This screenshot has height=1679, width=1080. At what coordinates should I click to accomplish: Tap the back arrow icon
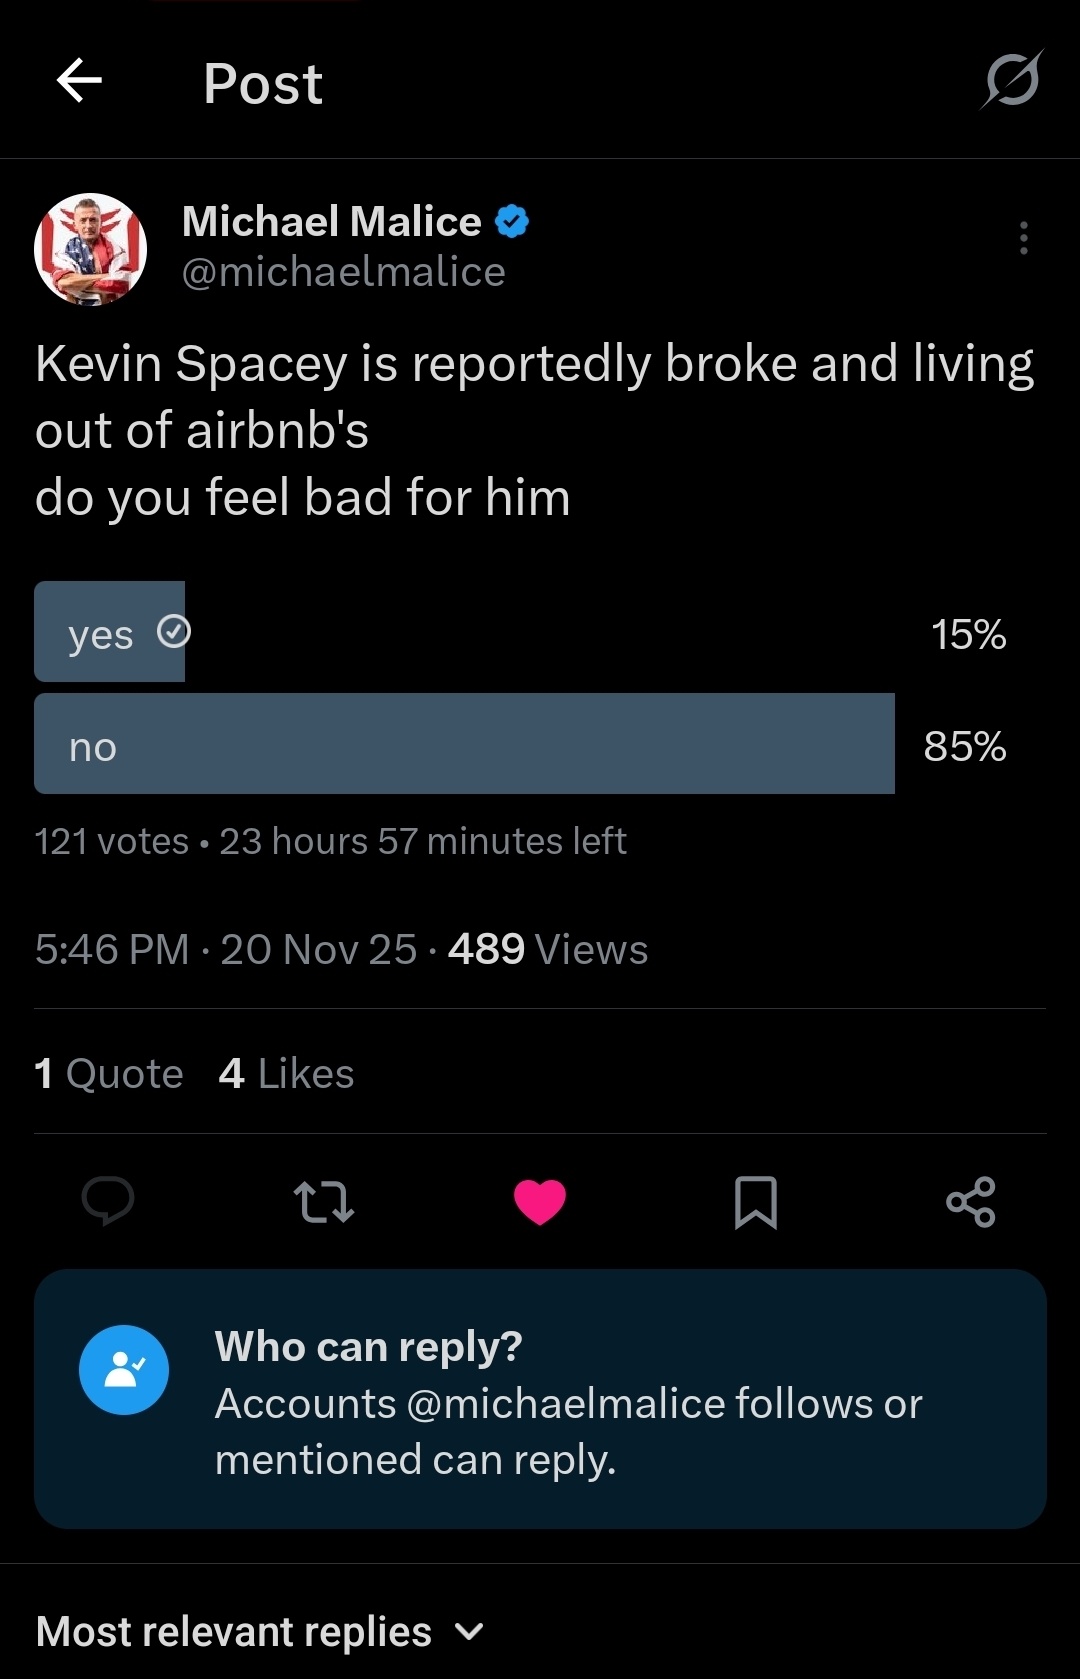pyautogui.click(x=80, y=81)
